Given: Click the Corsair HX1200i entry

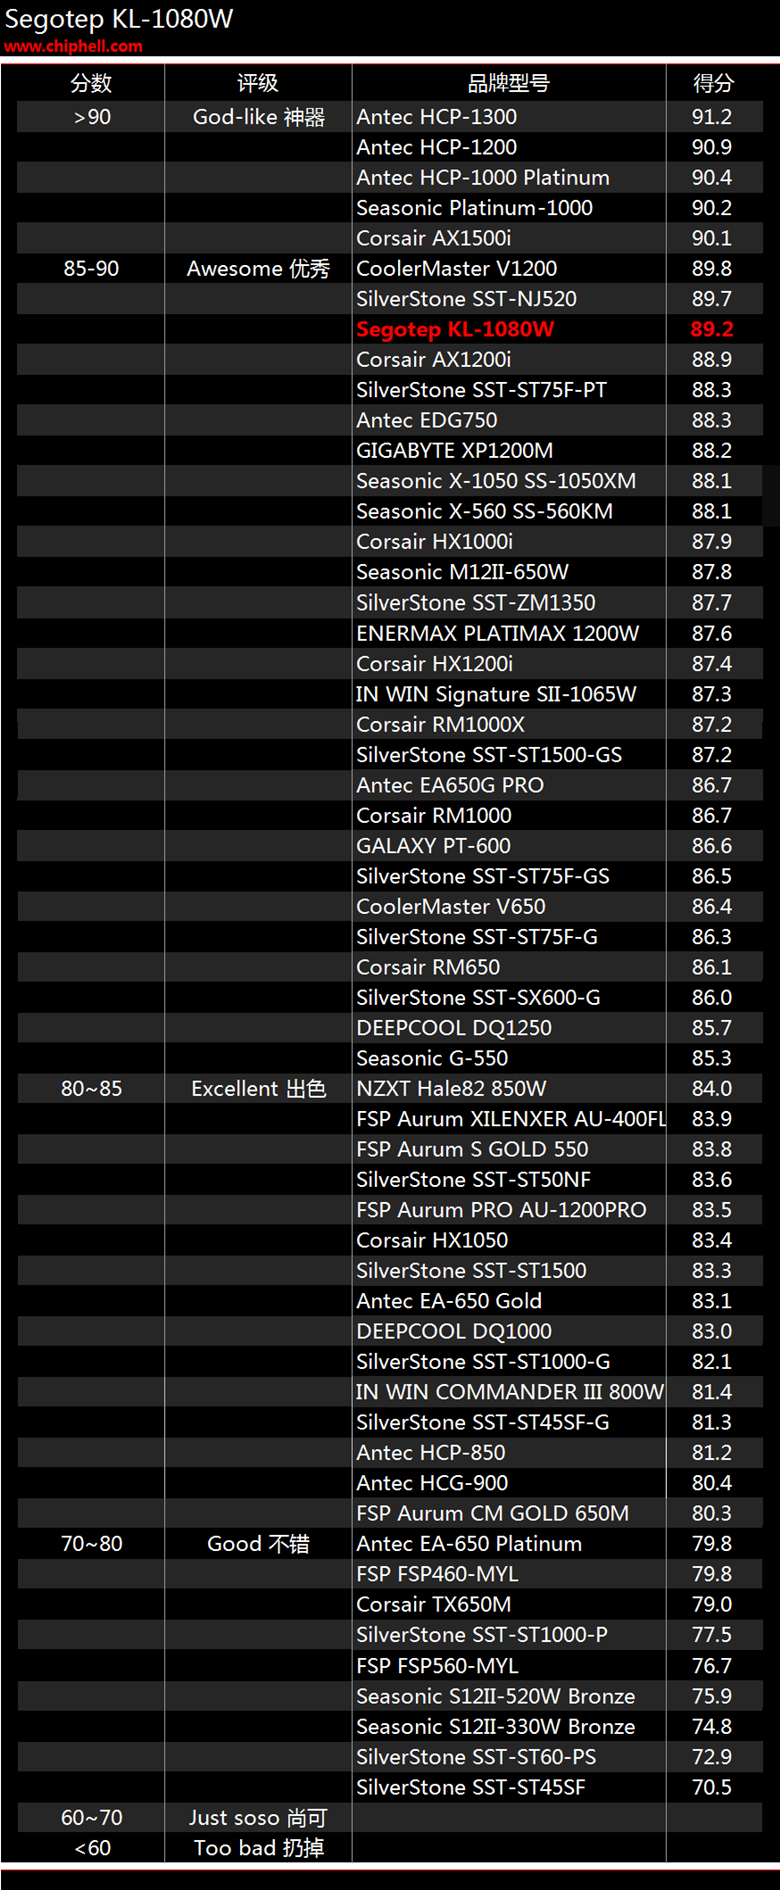Looking at the screenshot, I should coord(435,664).
